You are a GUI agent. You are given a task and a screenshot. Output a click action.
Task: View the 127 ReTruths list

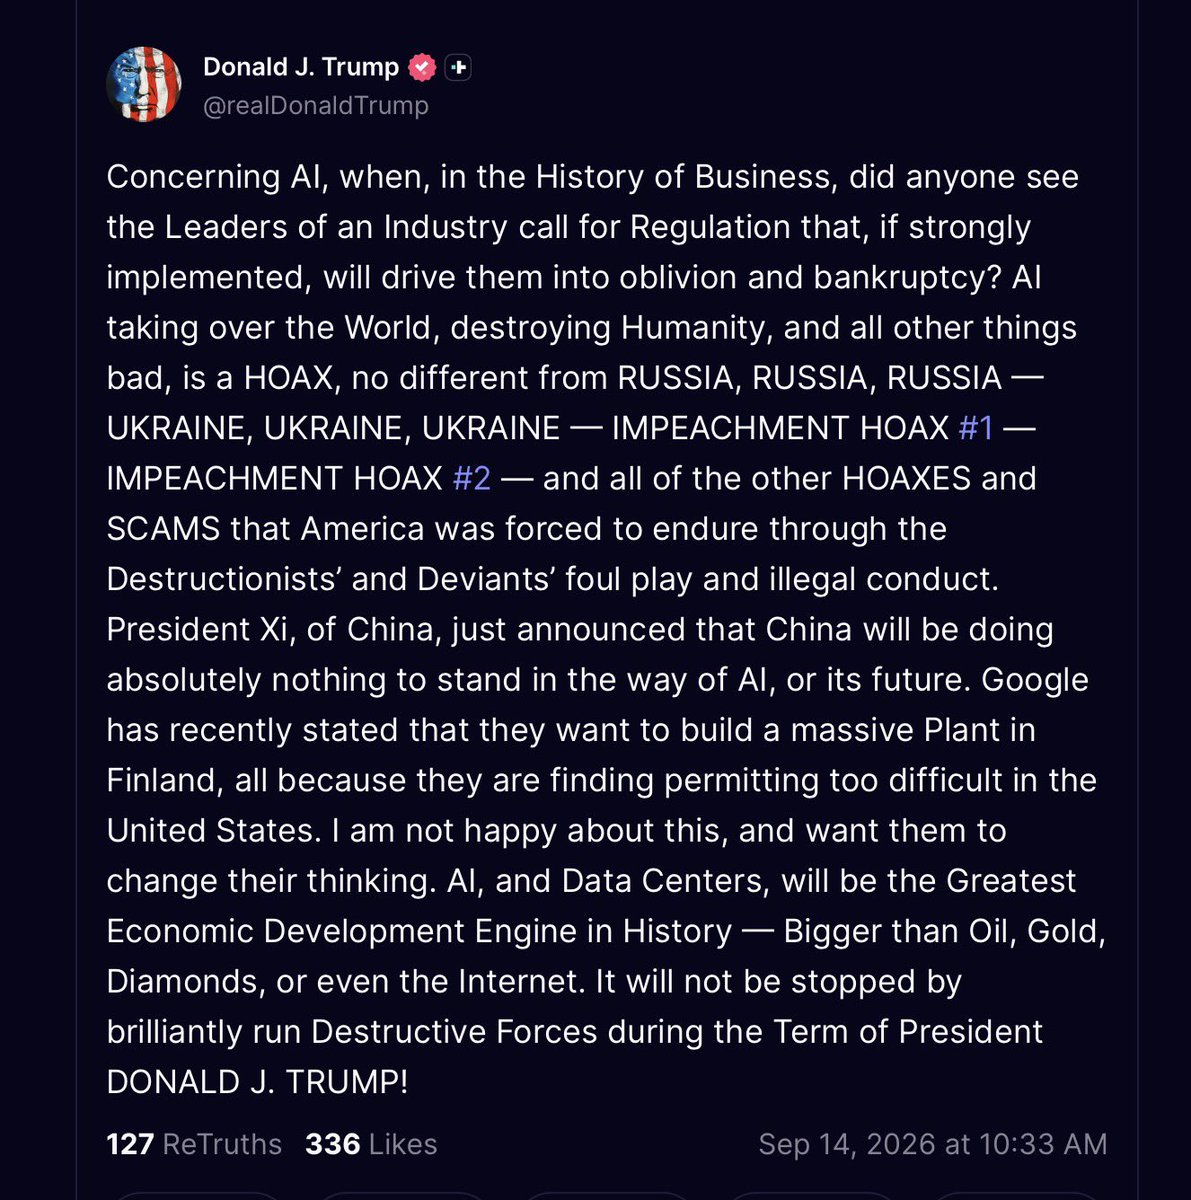click(x=194, y=1144)
